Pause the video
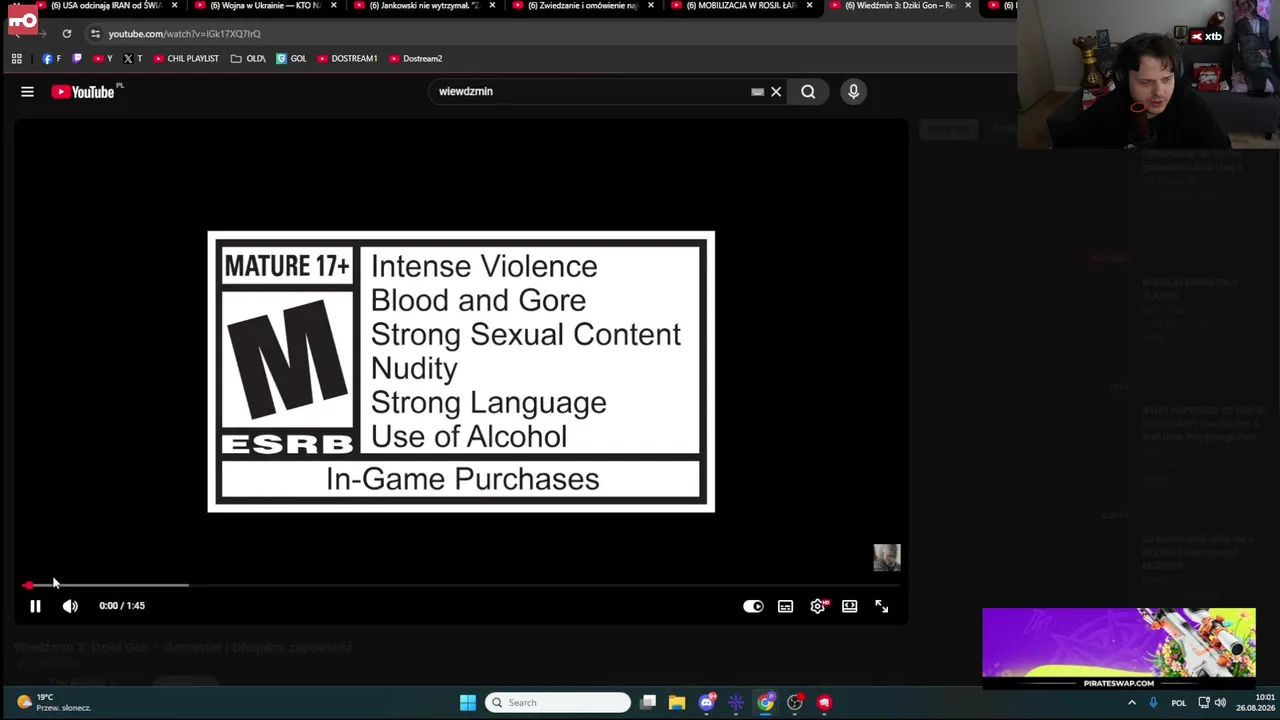1280x720 pixels. click(x=35, y=606)
